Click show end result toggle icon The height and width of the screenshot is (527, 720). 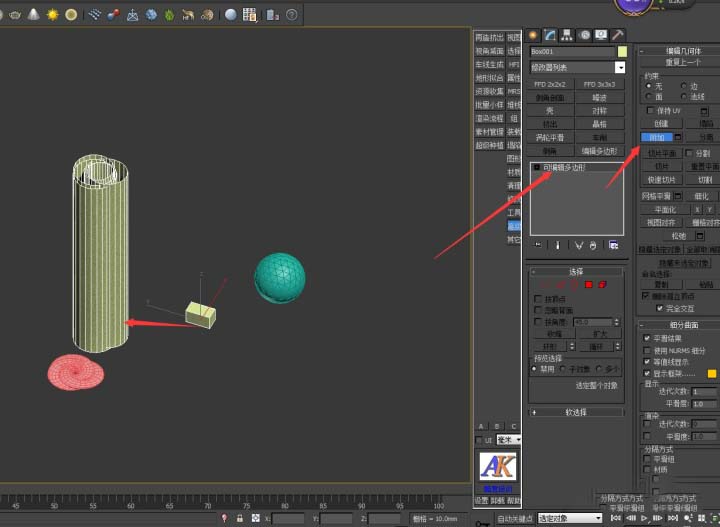[x=557, y=245]
